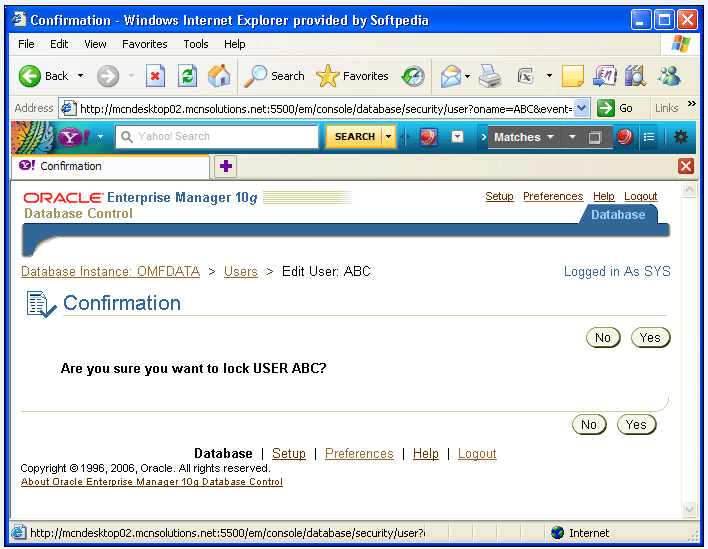708x549 pixels.
Task: Click the footer Preferences link
Action: pos(359,453)
